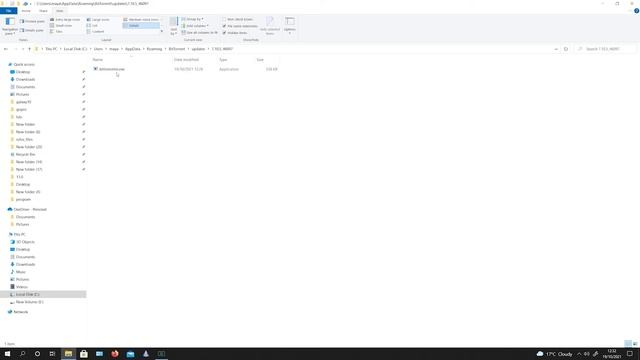
Task: Open Firefox from the taskbar
Action: click(115, 354)
